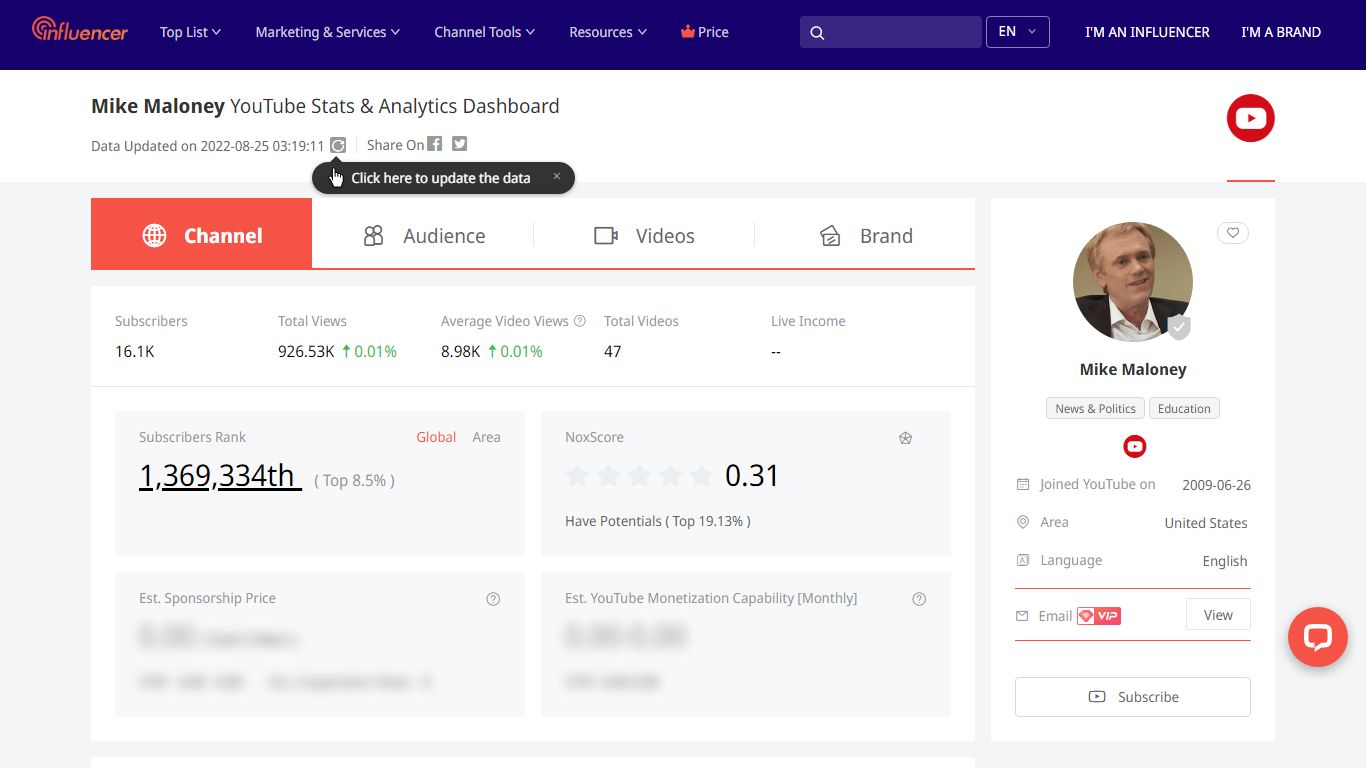Click the 926.53K total views value
This screenshot has width=1366, height=768.
point(306,352)
